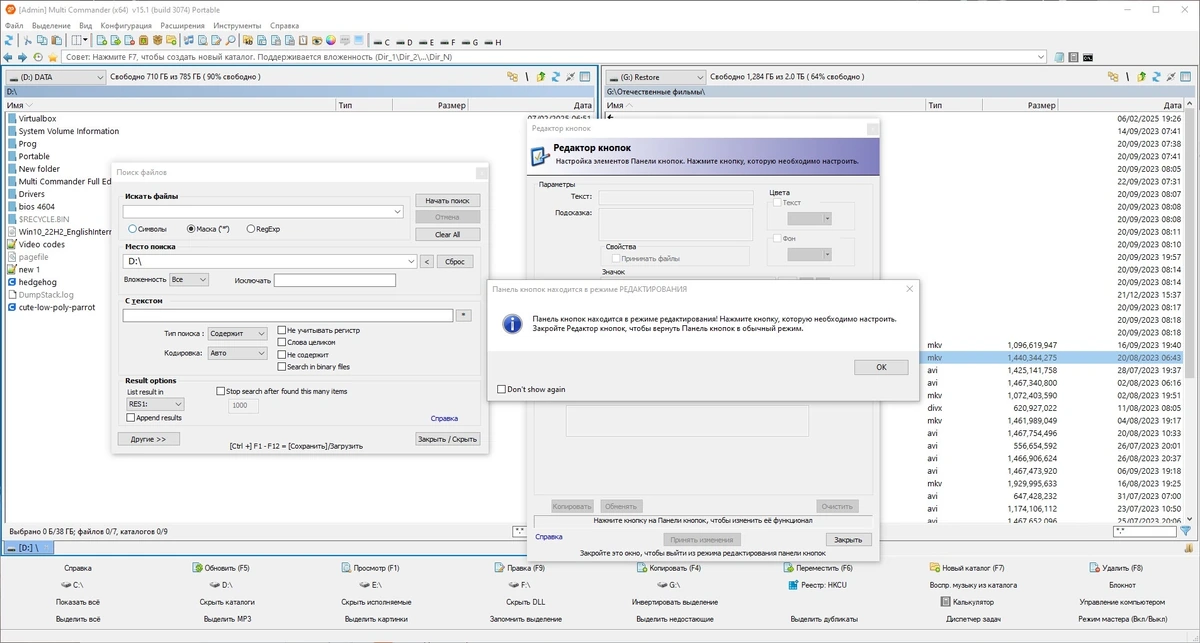Click the right panel folder tree icon

pos(1113,77)
